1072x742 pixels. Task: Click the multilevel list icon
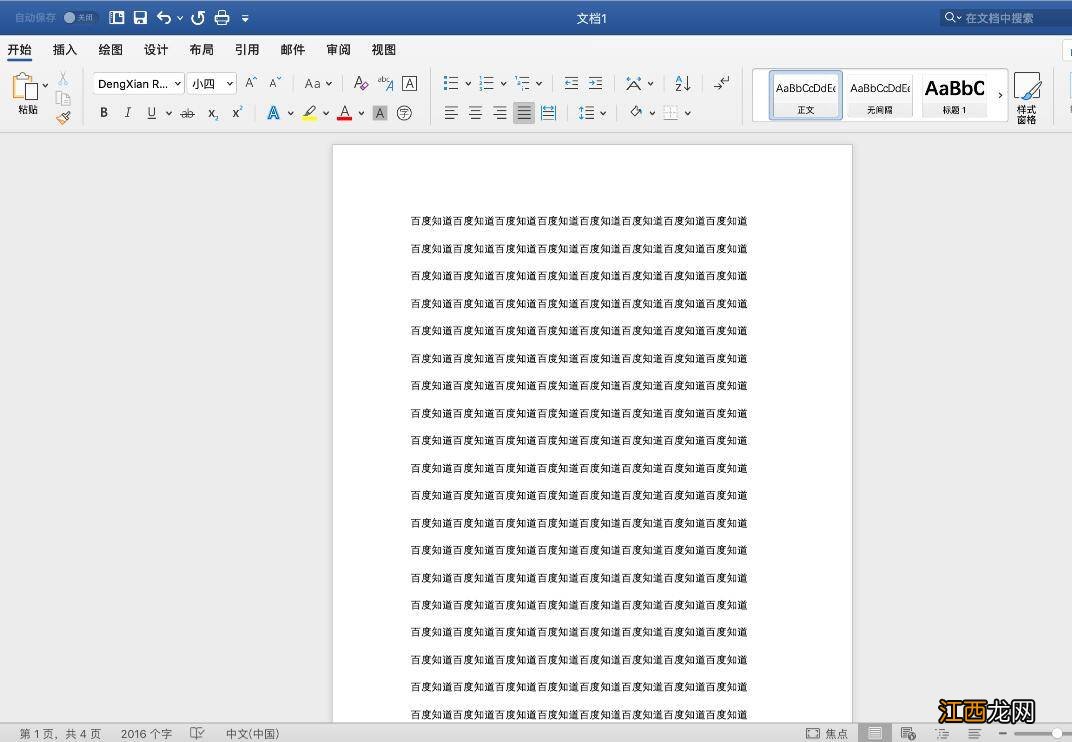coord(522,83)
